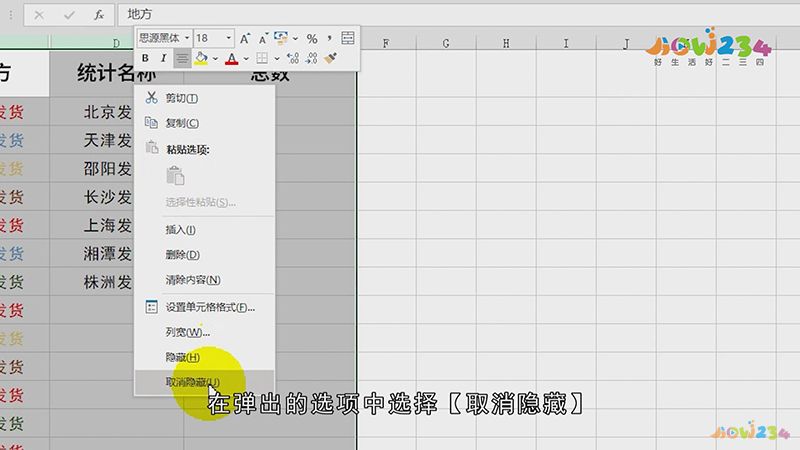Click the increase decimal icon
The image size is (800, 450).
293,58
